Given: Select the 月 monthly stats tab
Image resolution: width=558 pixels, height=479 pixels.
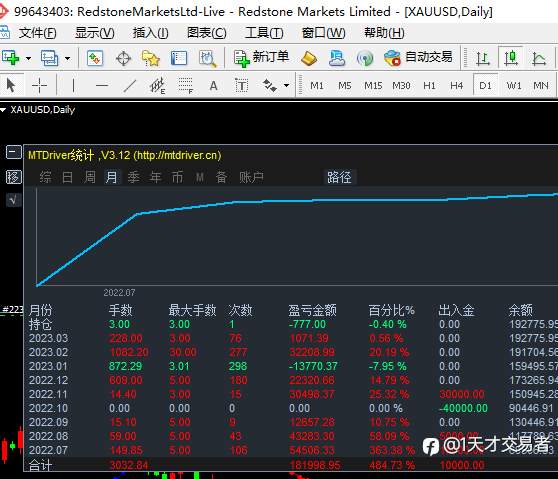Looking at the screenshot, I should tap(111, 177).
